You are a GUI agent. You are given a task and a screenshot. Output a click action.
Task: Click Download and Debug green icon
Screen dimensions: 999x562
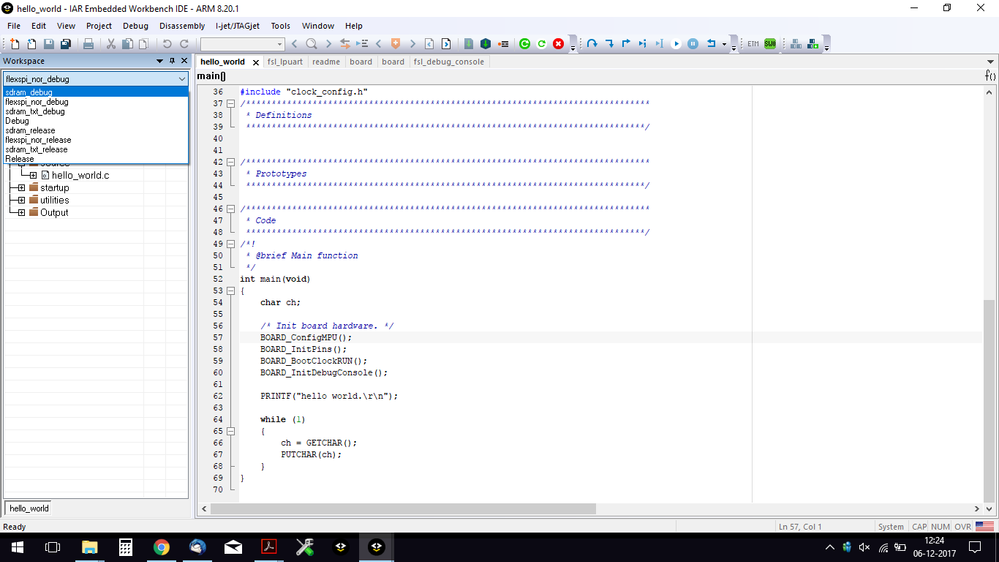[524, 44]
